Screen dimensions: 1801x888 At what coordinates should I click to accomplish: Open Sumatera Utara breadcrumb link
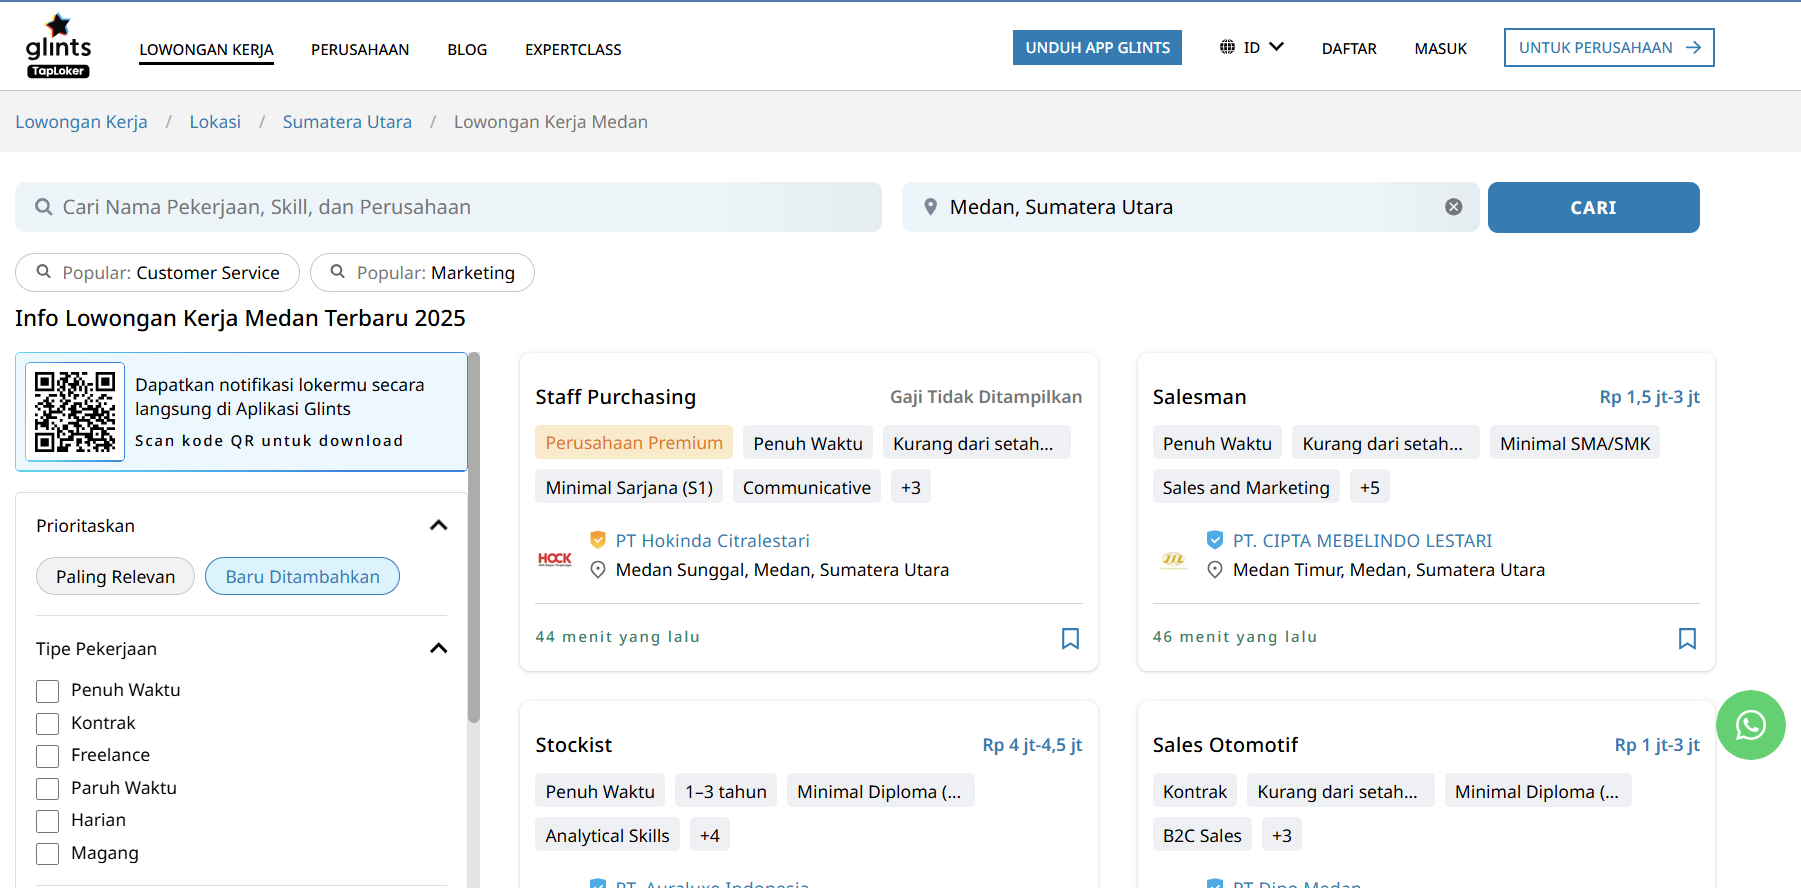(347, 121)
